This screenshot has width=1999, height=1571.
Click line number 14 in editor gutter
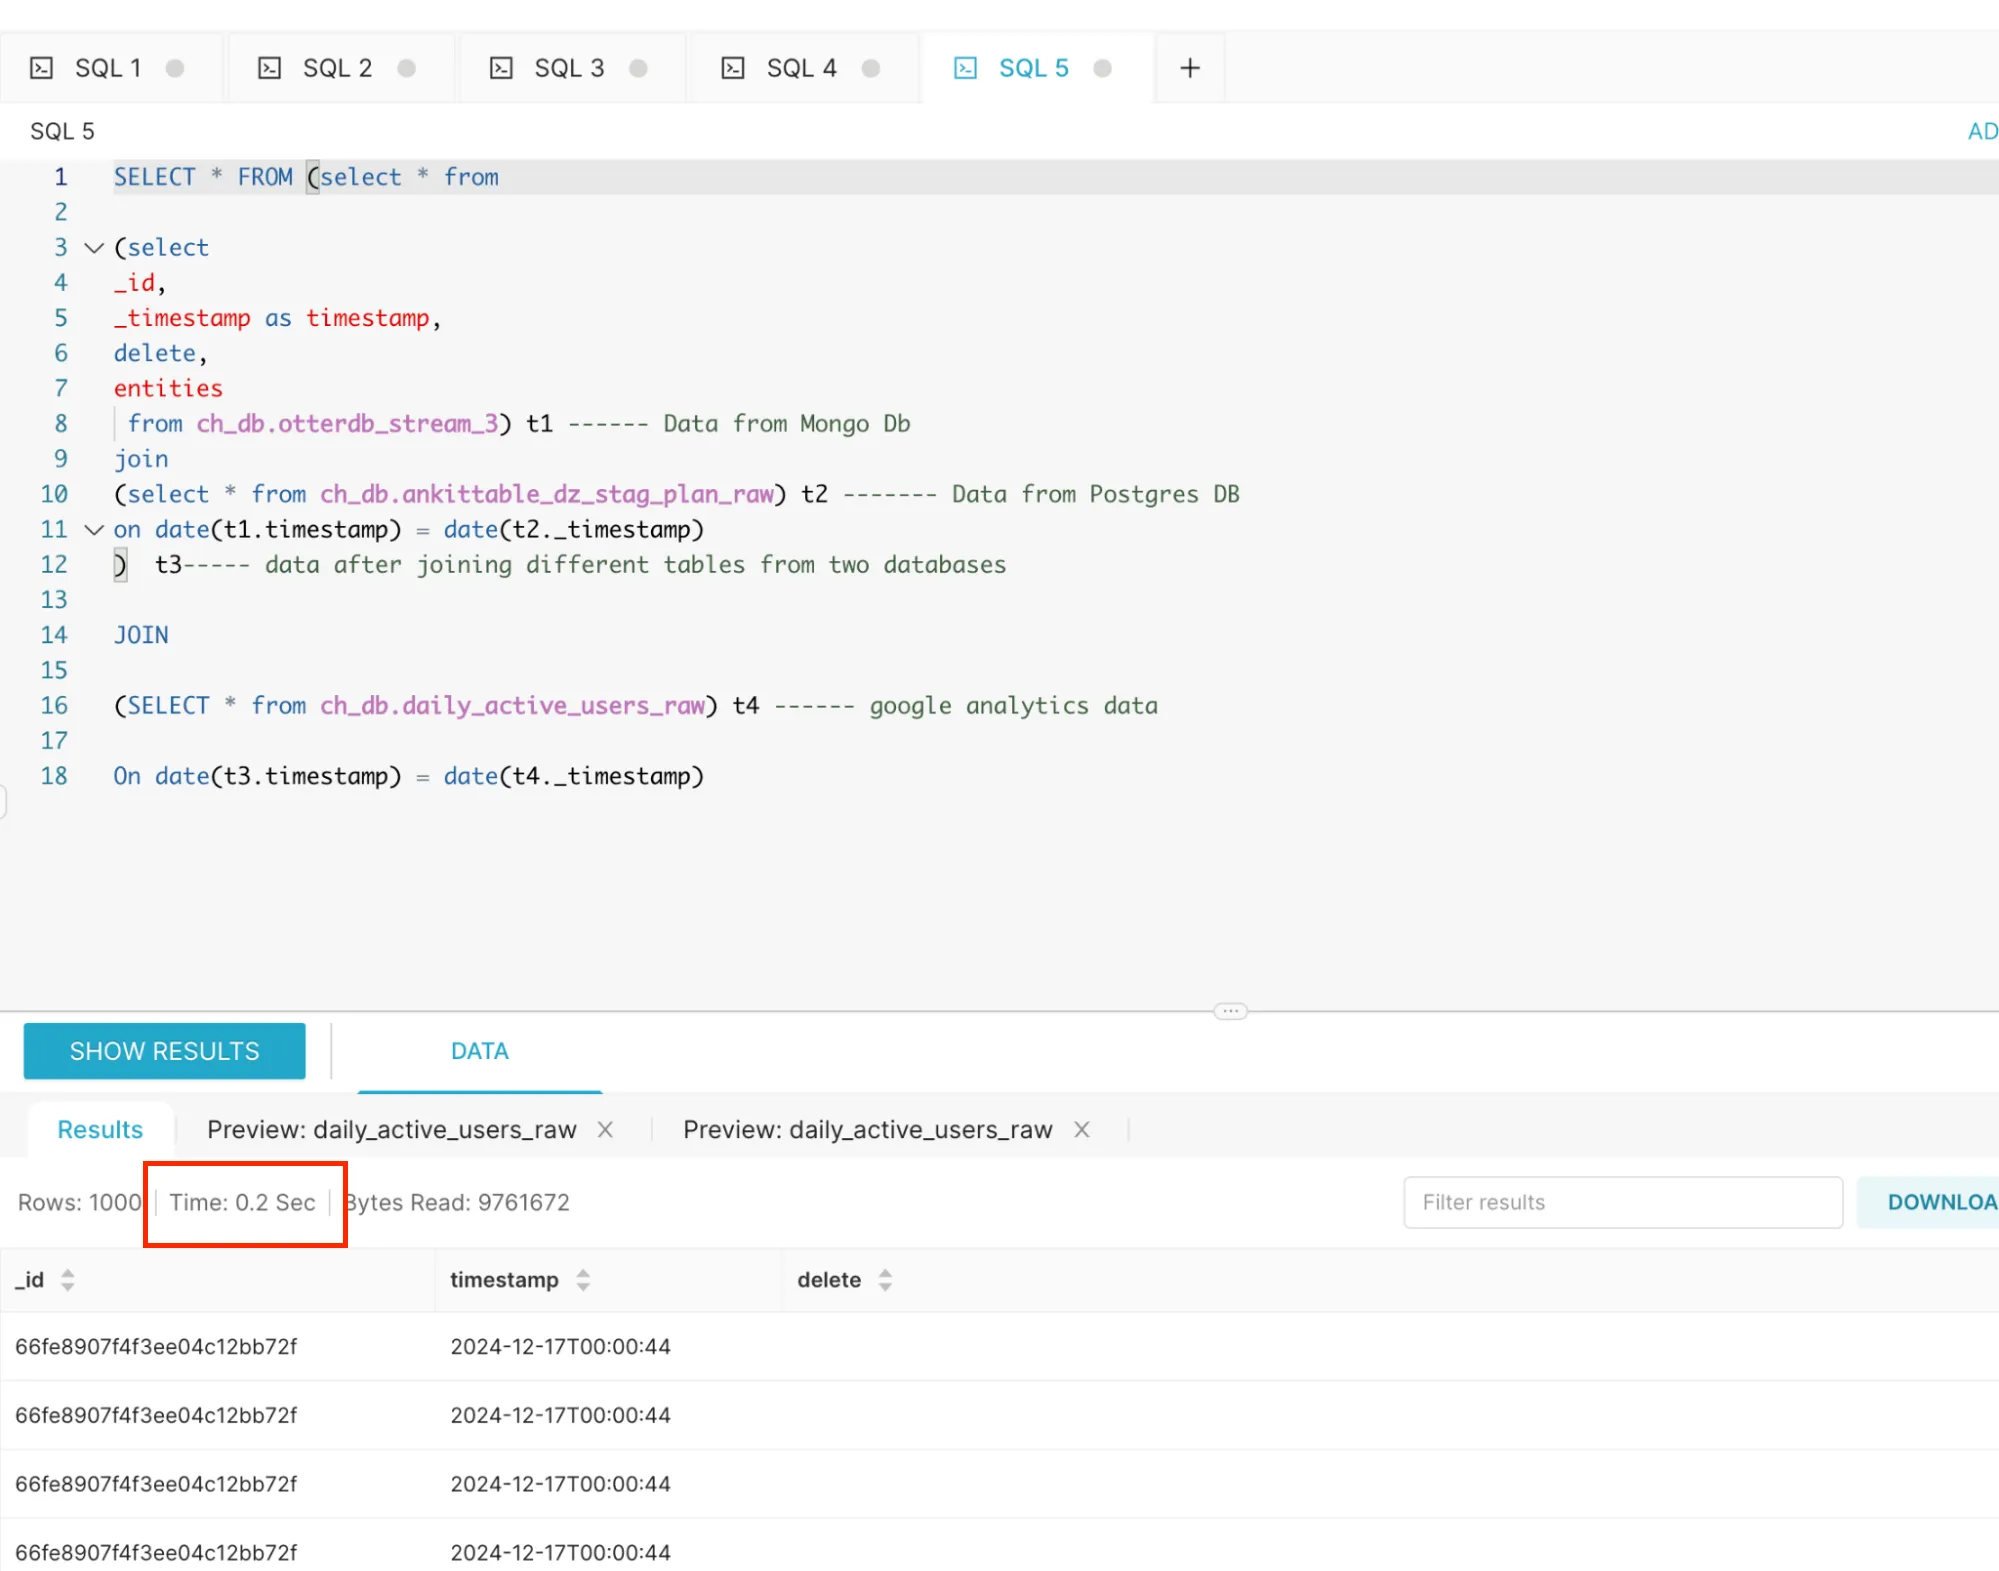click(54, 635)
